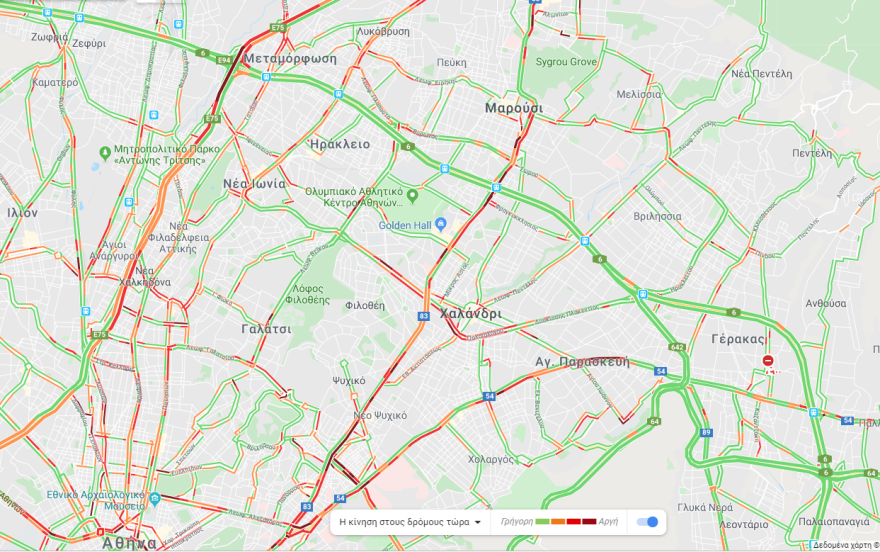Click the route 83 shield near Χαλάνδρι
The image size is (880, 552).
(x=423, y=316)
